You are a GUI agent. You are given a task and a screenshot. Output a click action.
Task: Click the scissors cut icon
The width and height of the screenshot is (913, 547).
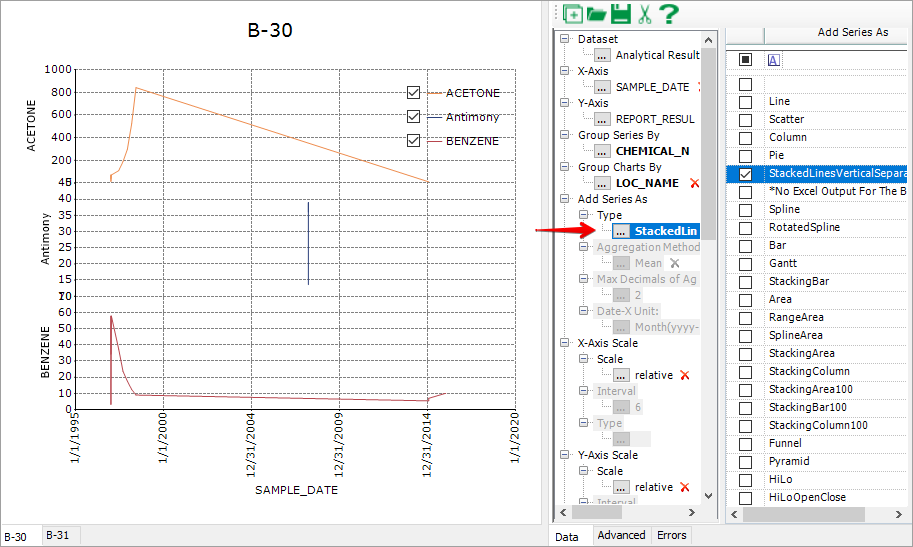[644, 14]
